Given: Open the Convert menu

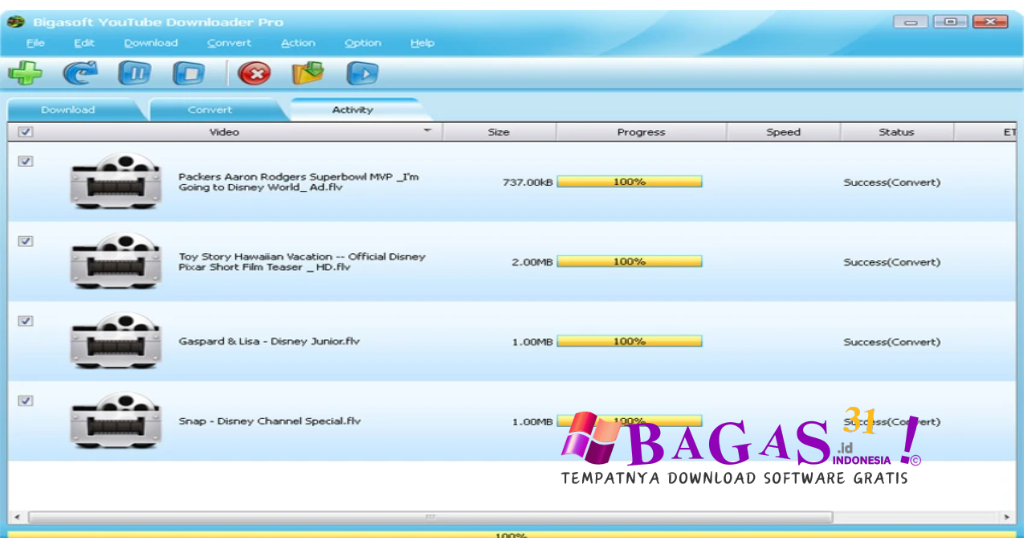Looking at the screenshot, I should [x=229, y=43].
